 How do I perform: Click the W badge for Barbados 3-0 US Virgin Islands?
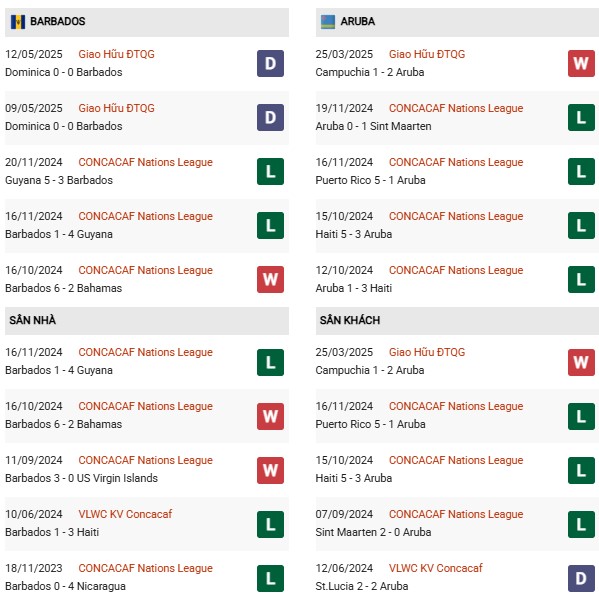tap(270, 470)
